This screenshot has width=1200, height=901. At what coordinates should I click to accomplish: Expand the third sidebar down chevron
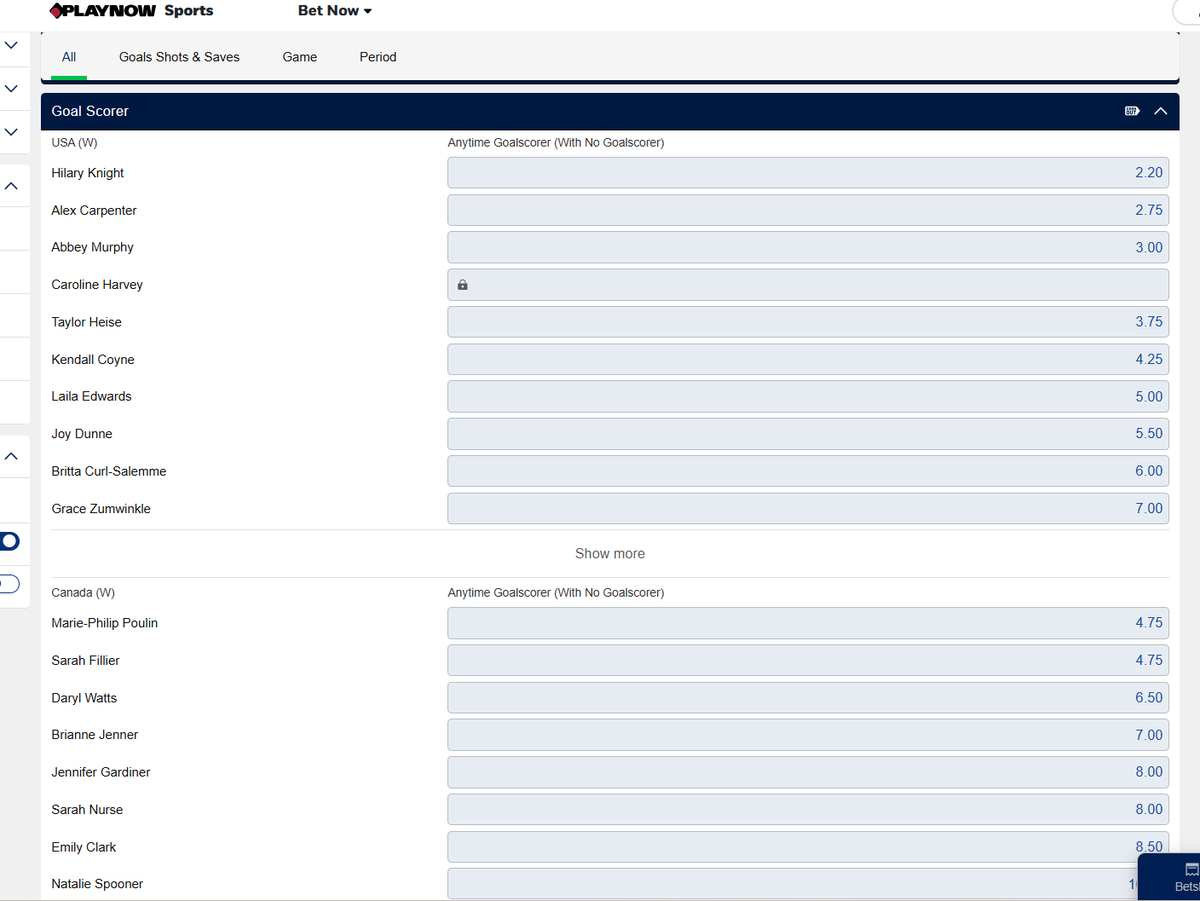pos(11,132)
